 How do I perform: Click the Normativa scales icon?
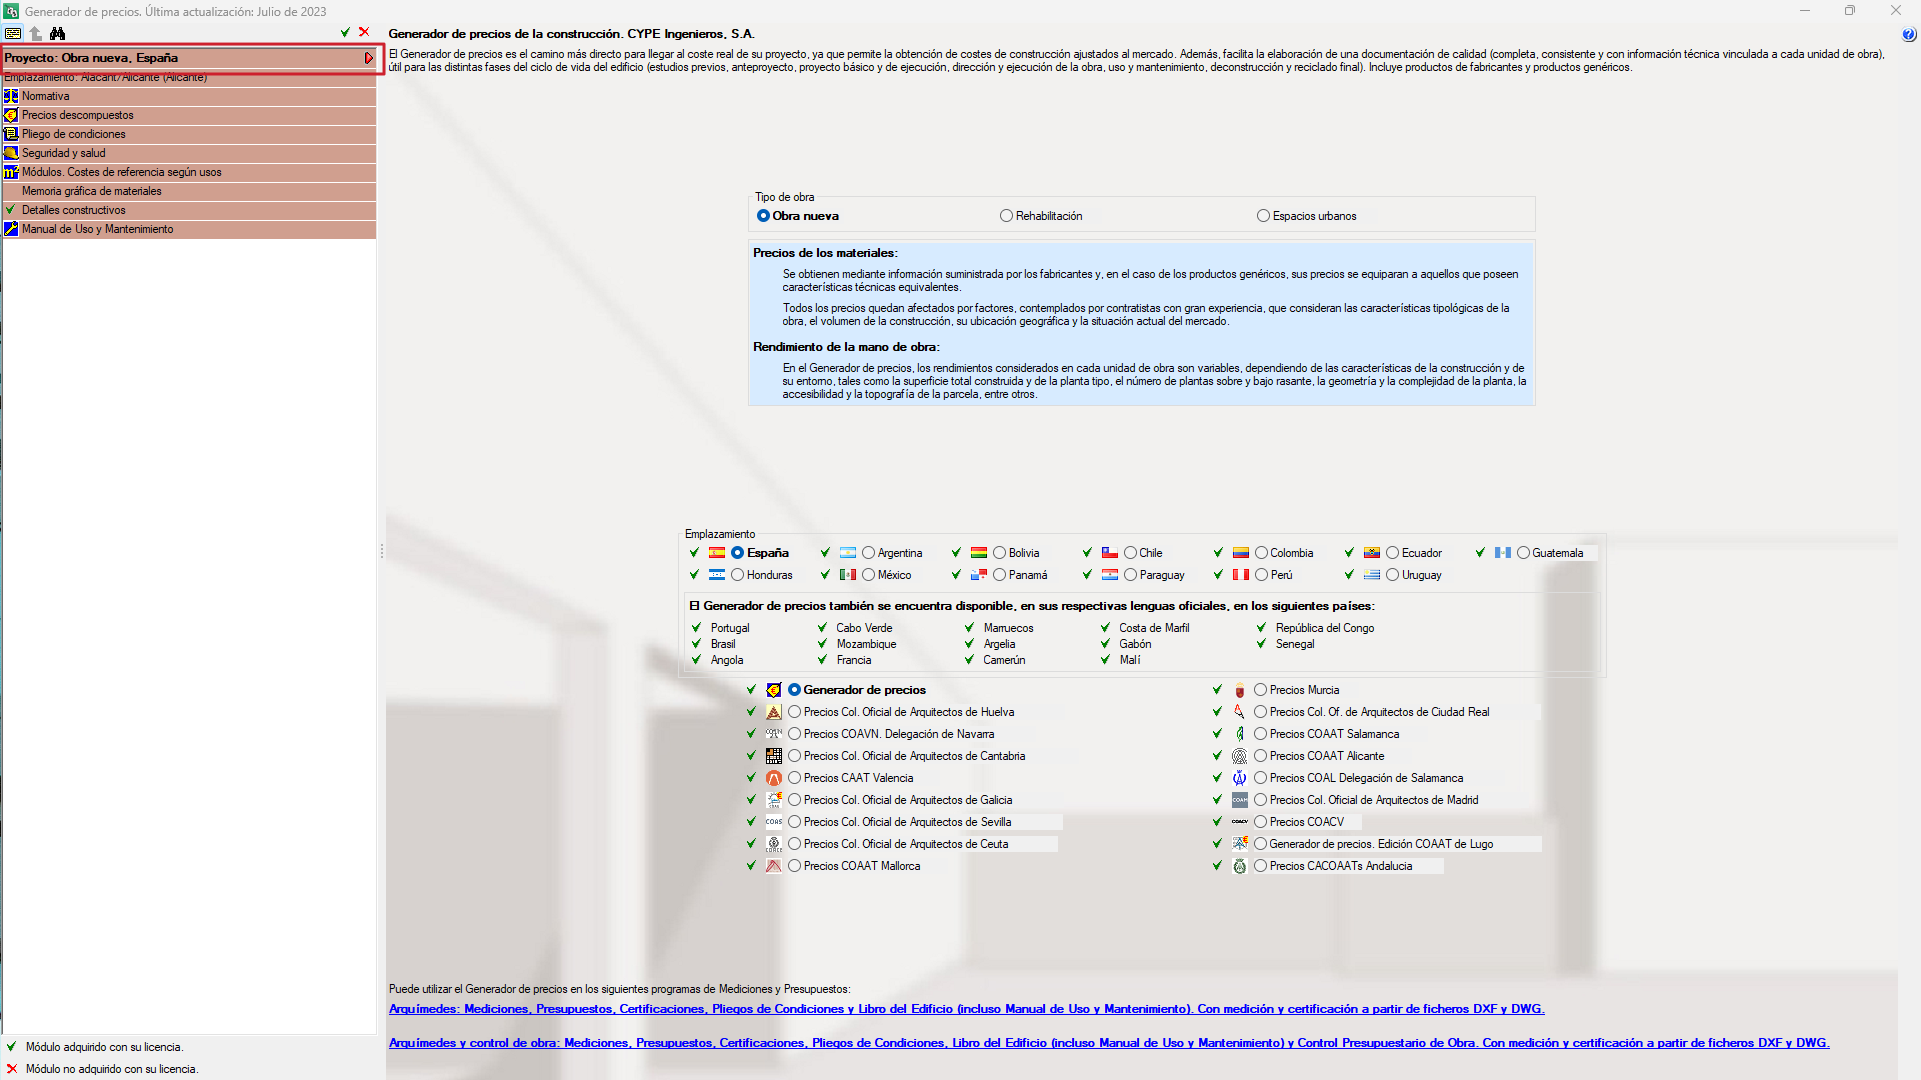tap(11, 96)
